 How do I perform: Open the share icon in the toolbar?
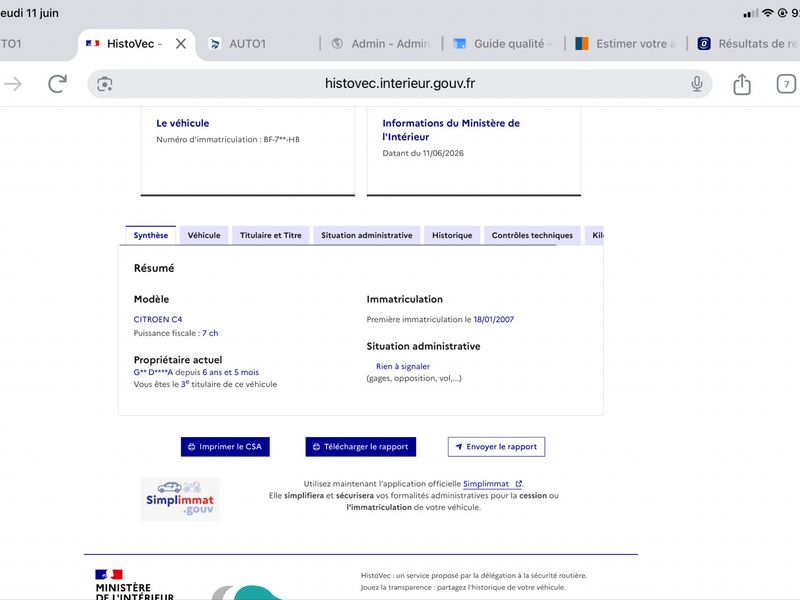(x=742, y=84)
